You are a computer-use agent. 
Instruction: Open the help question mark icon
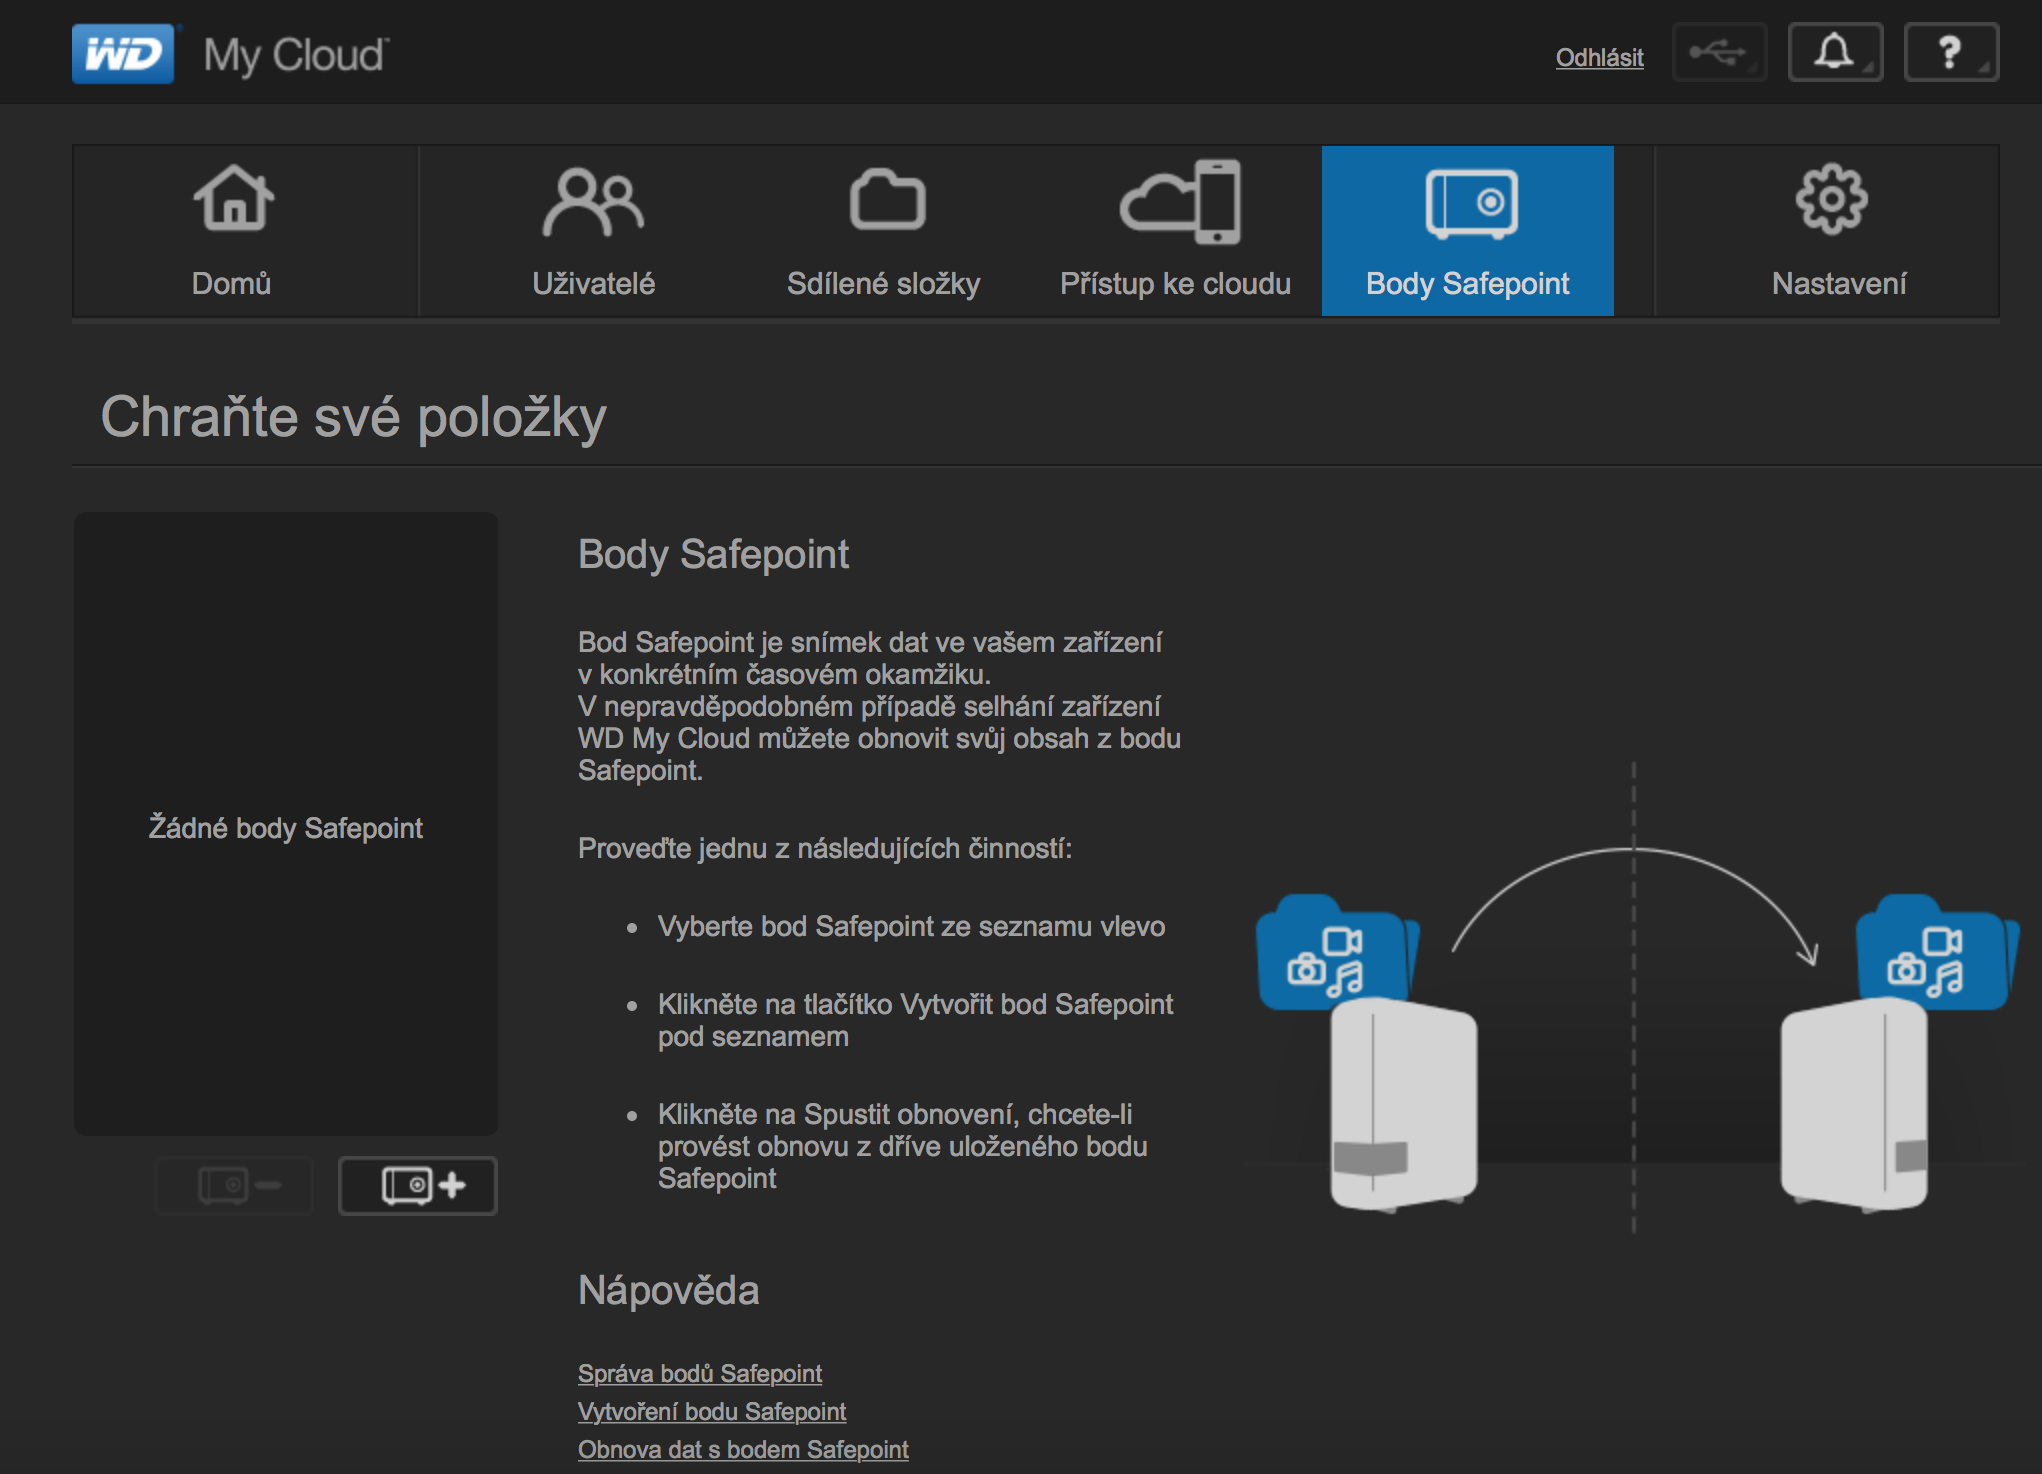[1950, 53]
